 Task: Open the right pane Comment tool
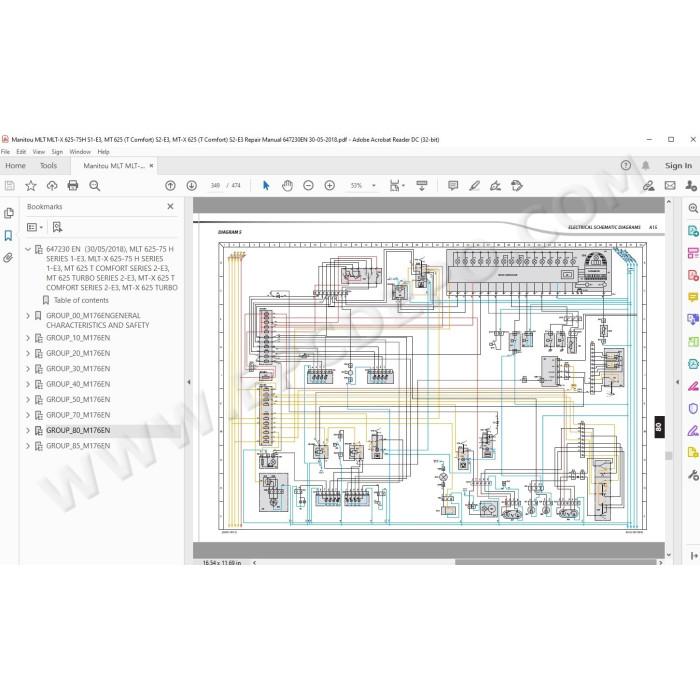point(693,297)
